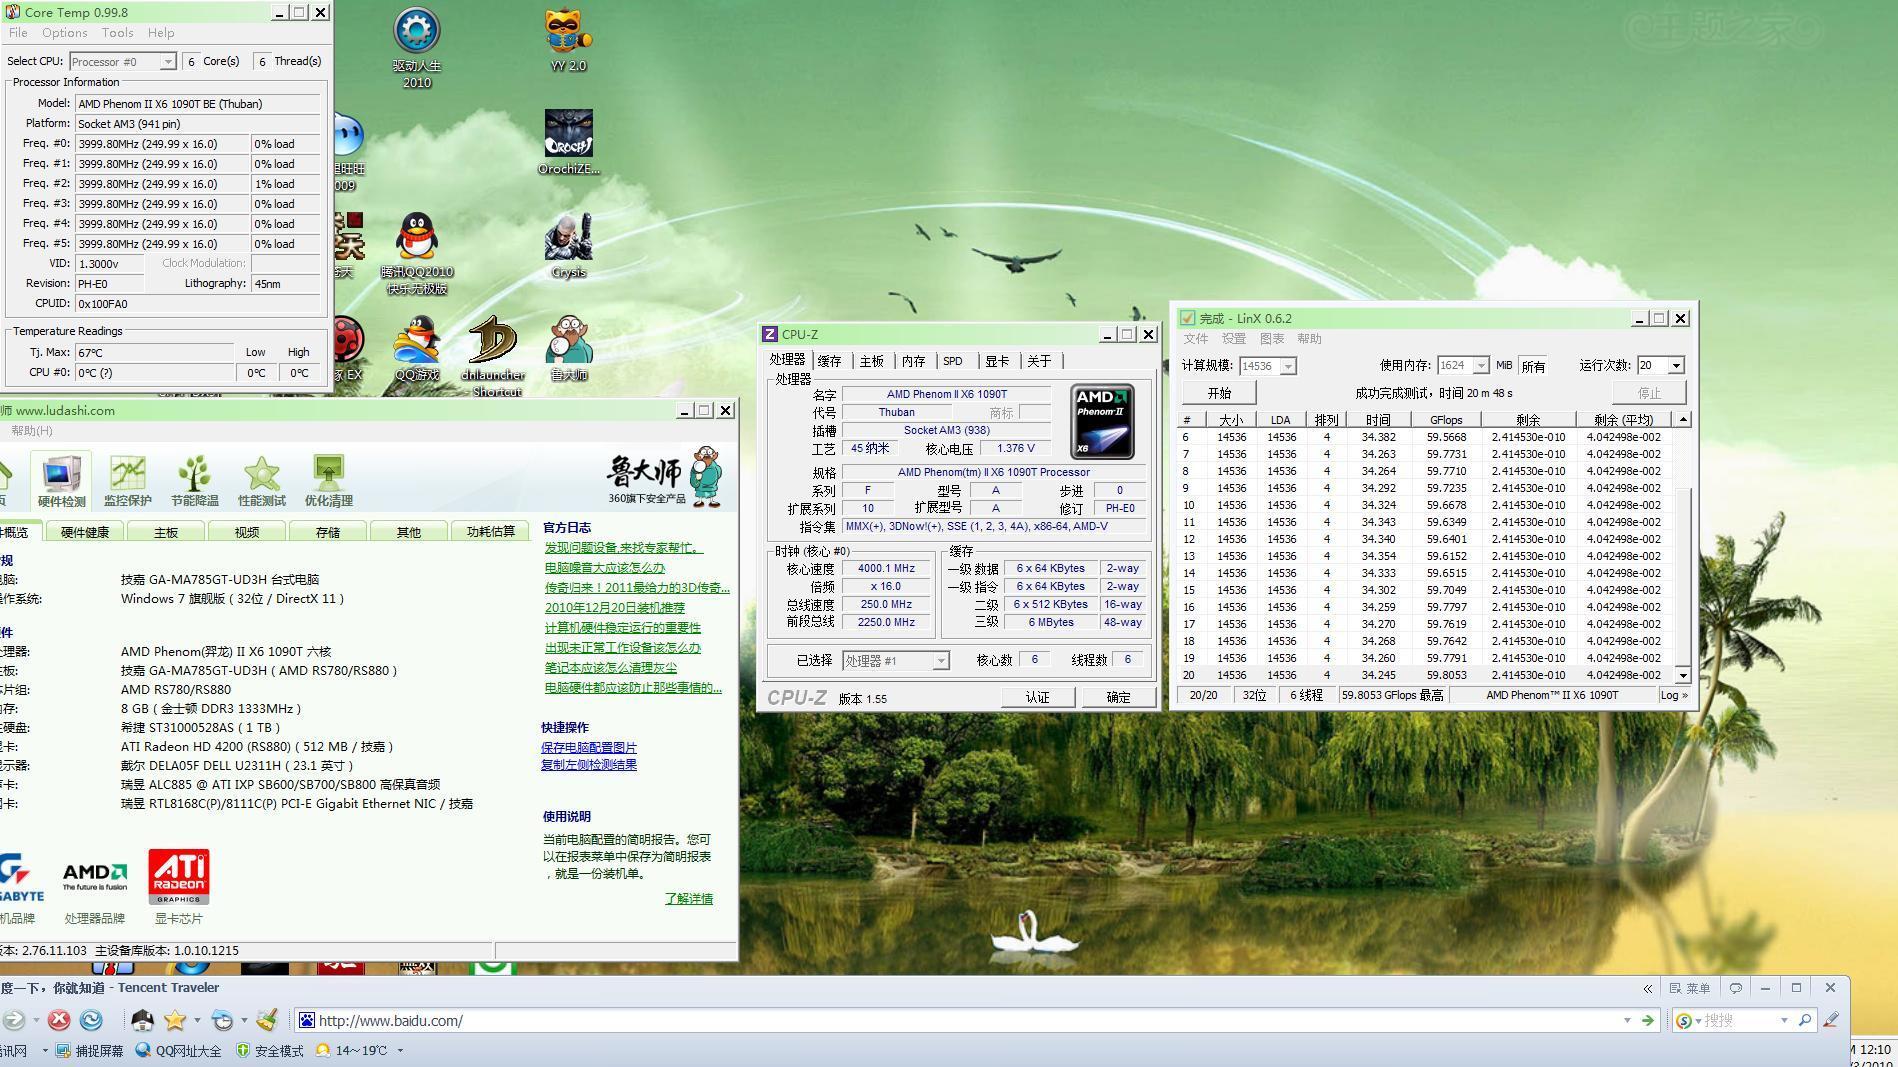The height and width of the screenshot is (1067, 1898).
Task: Click the 优化清理 optimize and clean icon
Action: coord(328,480)
